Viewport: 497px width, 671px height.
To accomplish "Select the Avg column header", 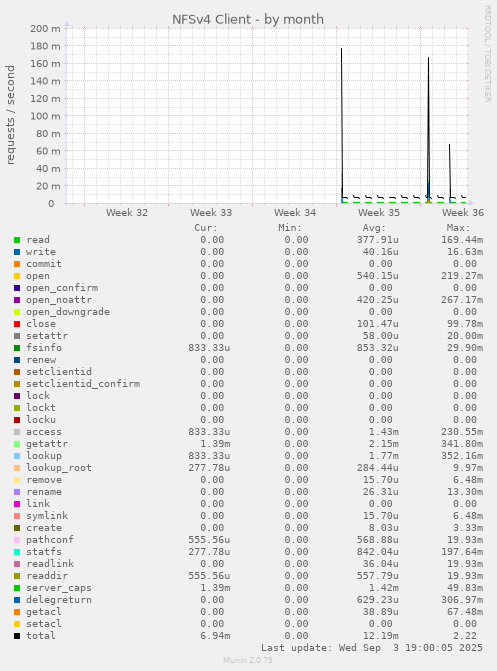I will point(375,228).
